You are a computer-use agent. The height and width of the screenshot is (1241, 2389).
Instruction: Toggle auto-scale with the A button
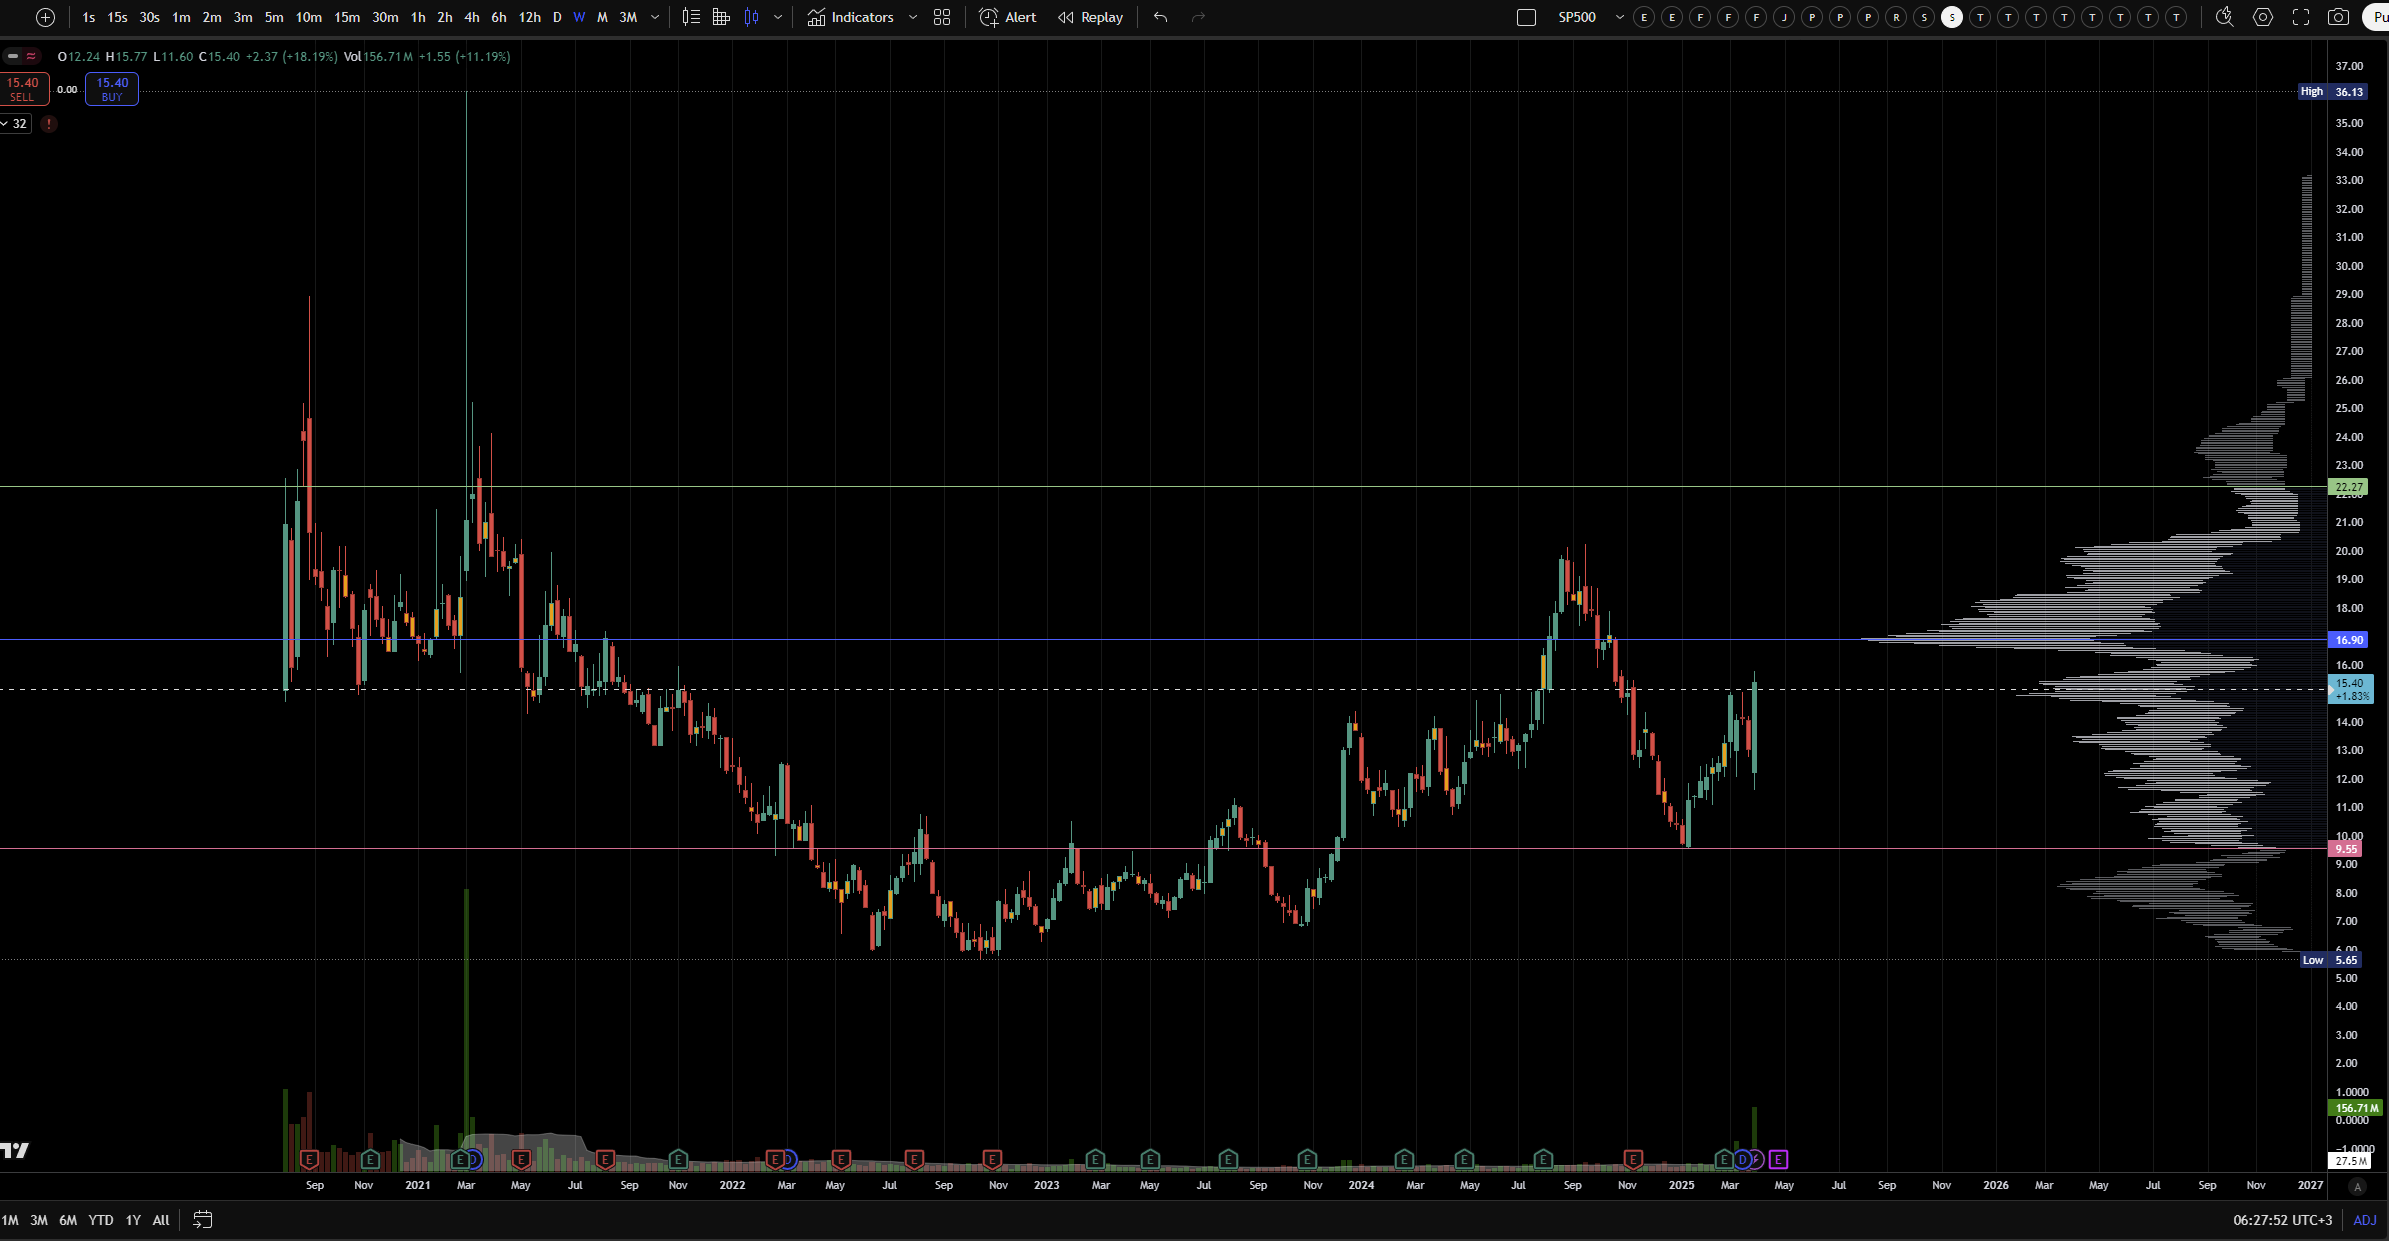pyautogui.click(x=2357, y=1187)
